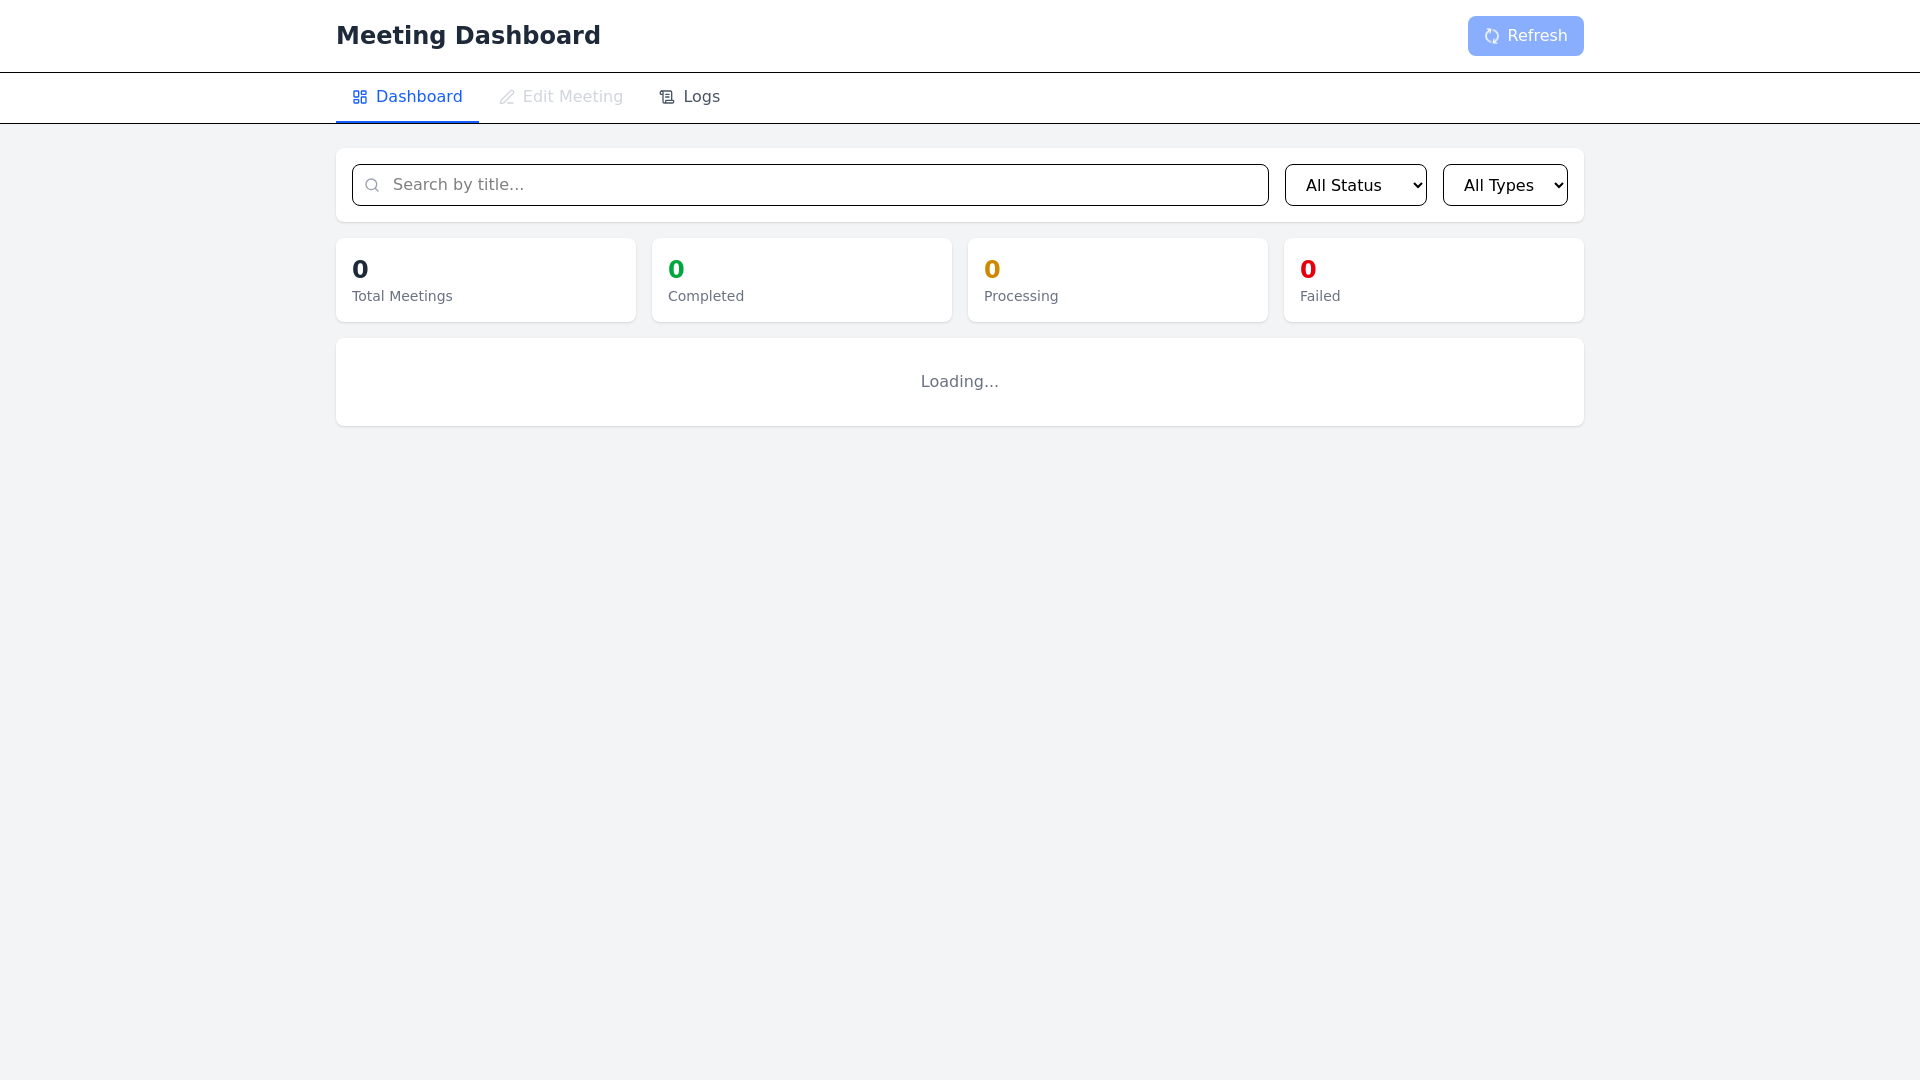This screenshot has width=1920, height=1080.
Task: Click the Refresh button
Action: [x=1525, y=36]
